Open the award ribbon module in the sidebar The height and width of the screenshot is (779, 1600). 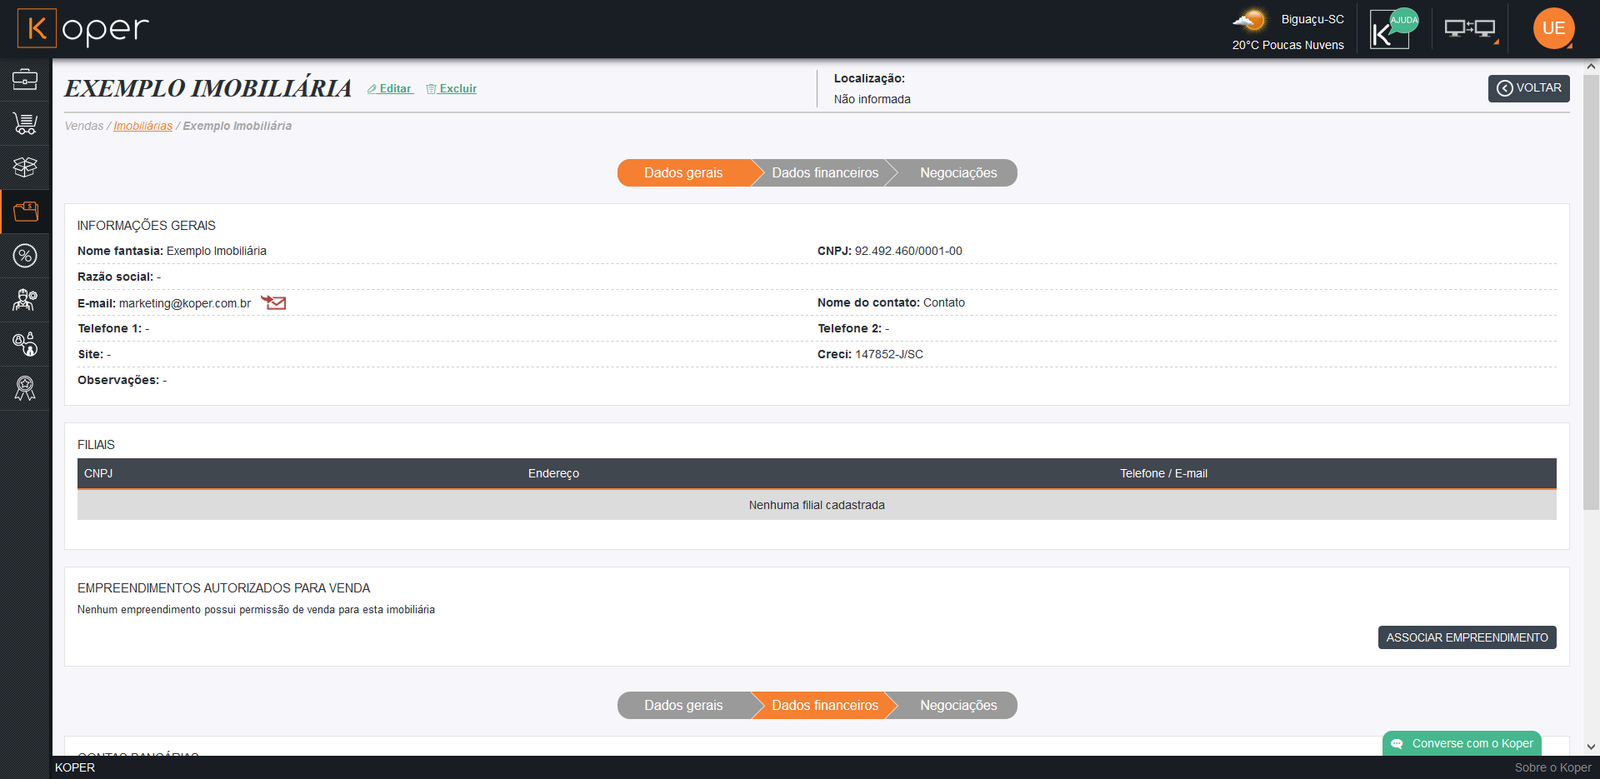click(x=25, y=388)
